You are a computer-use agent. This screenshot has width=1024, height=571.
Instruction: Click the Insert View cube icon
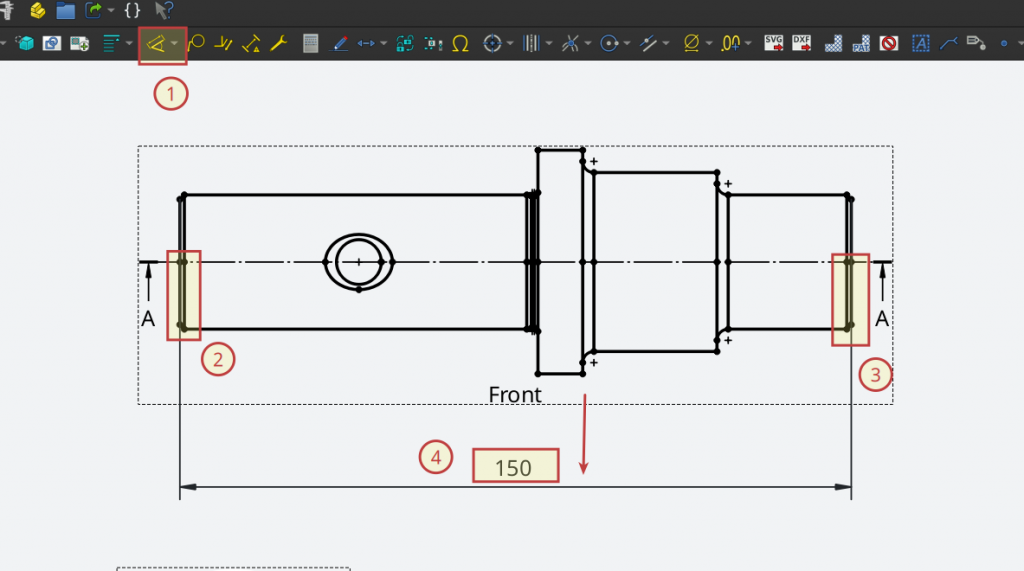(25, 44)
